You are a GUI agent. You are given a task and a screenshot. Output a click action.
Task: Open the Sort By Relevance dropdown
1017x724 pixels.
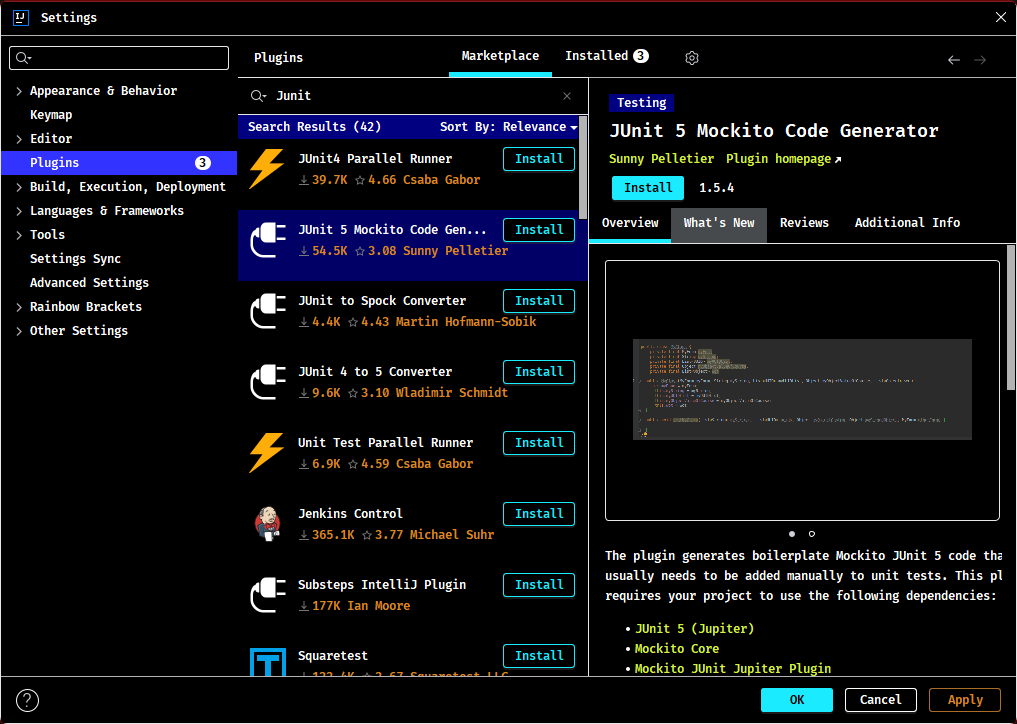(508, 127)
